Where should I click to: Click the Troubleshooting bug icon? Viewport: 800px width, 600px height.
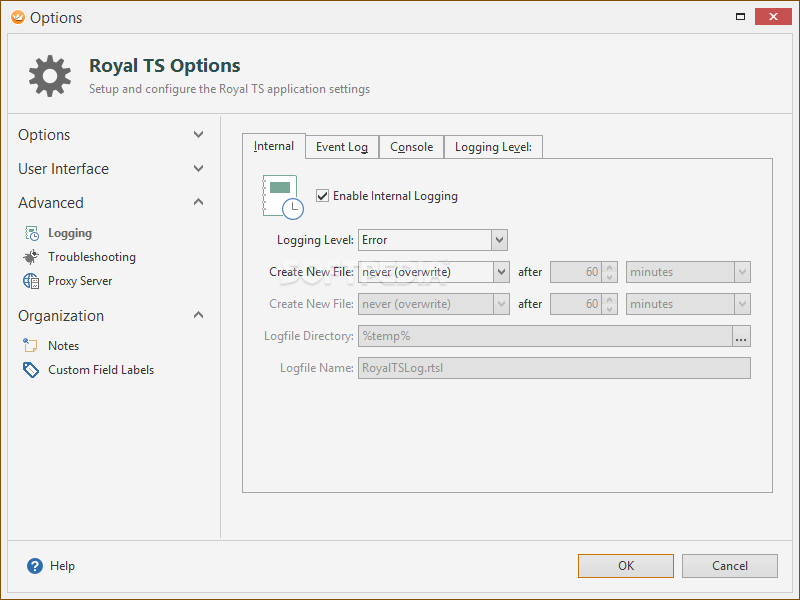tap(31, 257)
